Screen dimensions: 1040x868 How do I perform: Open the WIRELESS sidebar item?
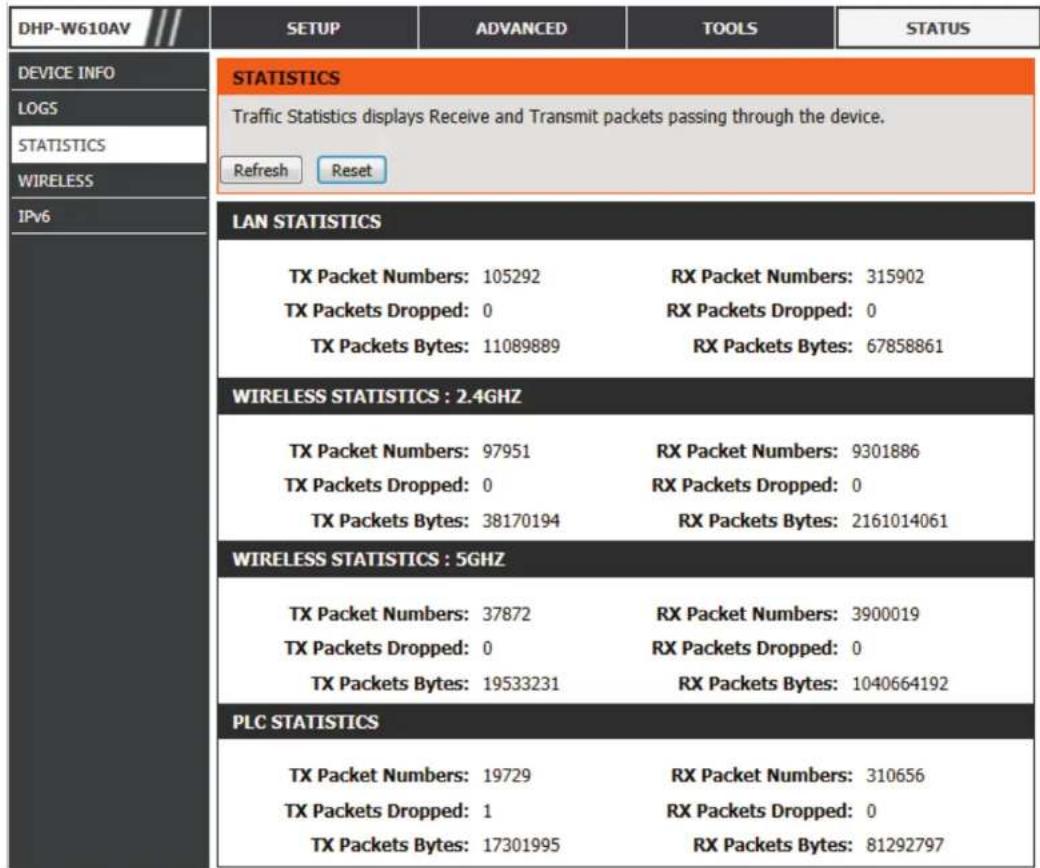coord(108,180)
